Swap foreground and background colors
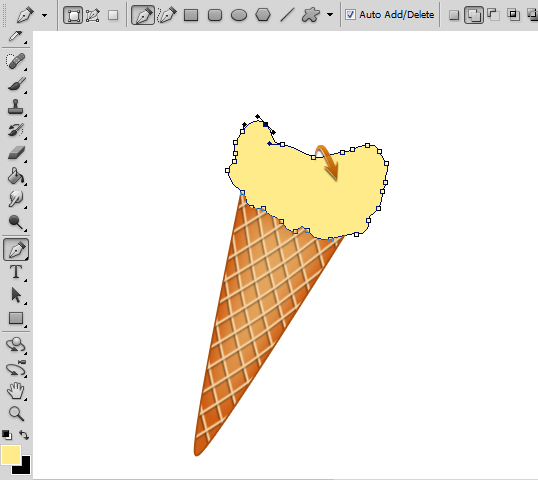 (x=24, y=435)
